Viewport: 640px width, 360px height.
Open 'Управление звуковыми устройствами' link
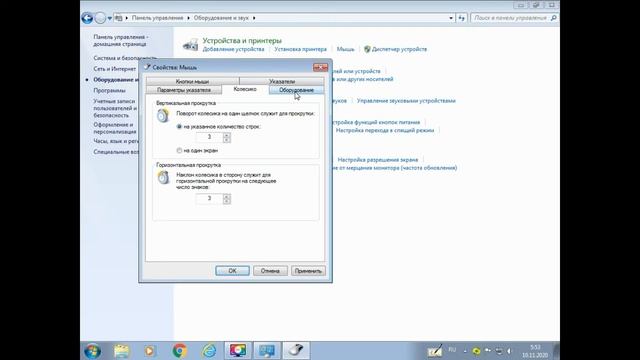406,101
